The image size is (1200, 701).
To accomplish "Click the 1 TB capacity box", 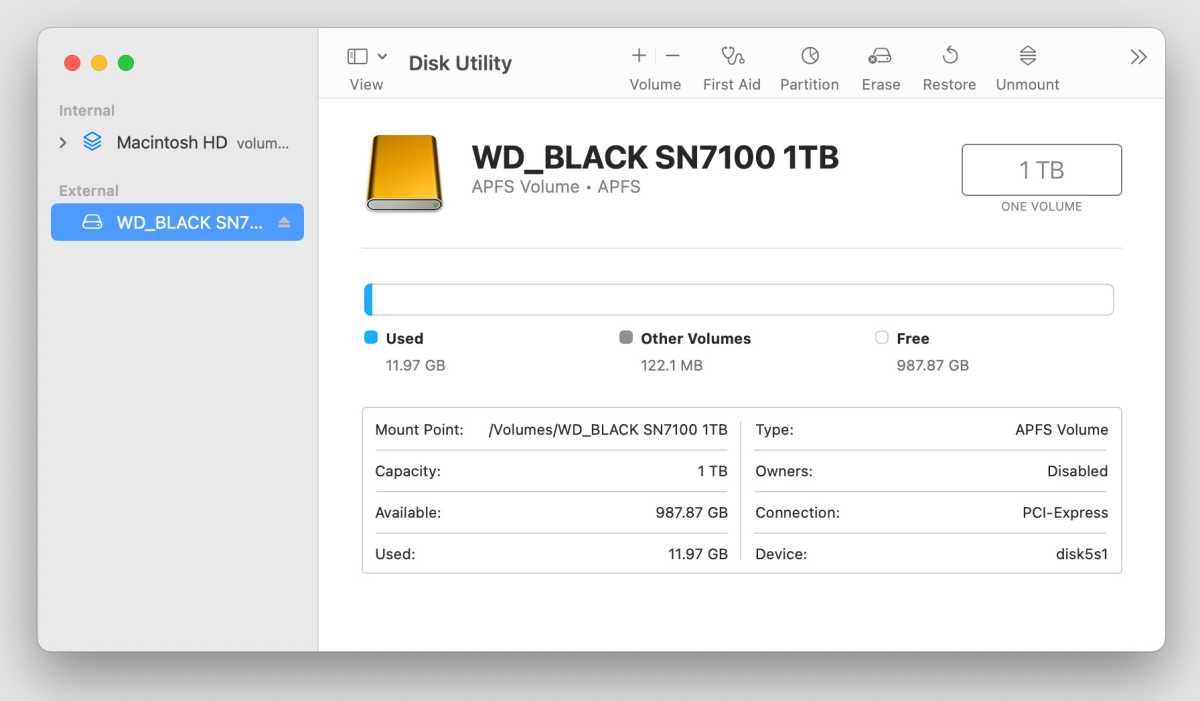I will pyautogui.click(x=1042, y=170).
